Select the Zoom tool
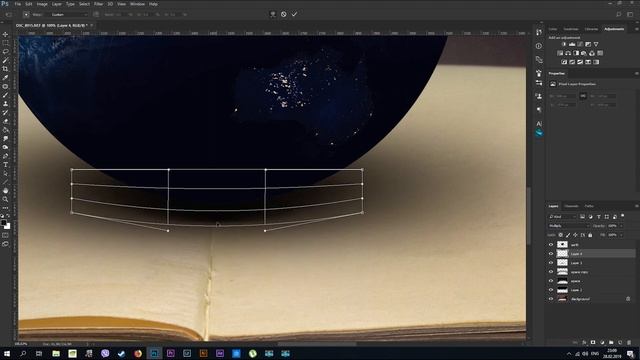This screenshot has height=360, width=640. pos(5,199)
